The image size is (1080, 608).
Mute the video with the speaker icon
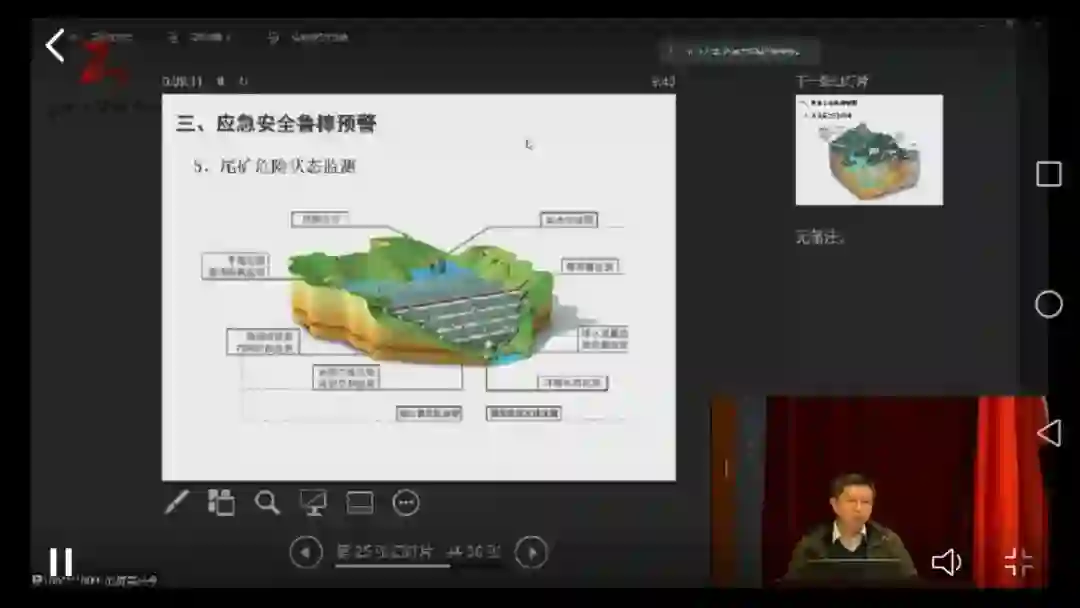pyautogui.click(x=946, y=562)
